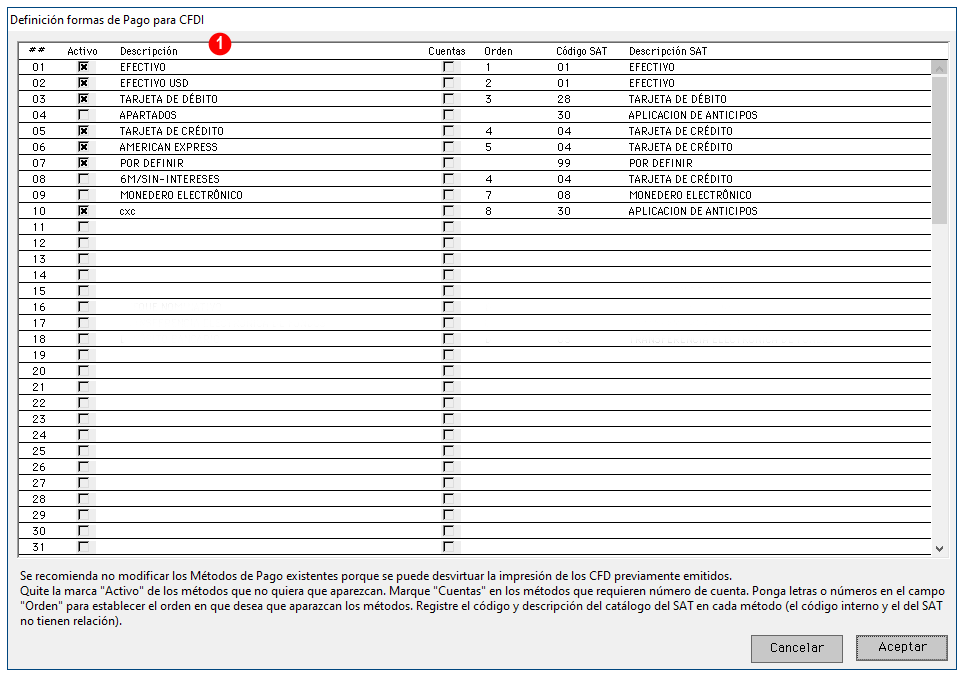Click the vertical scrollbar thumb

(x=939, y=150)
